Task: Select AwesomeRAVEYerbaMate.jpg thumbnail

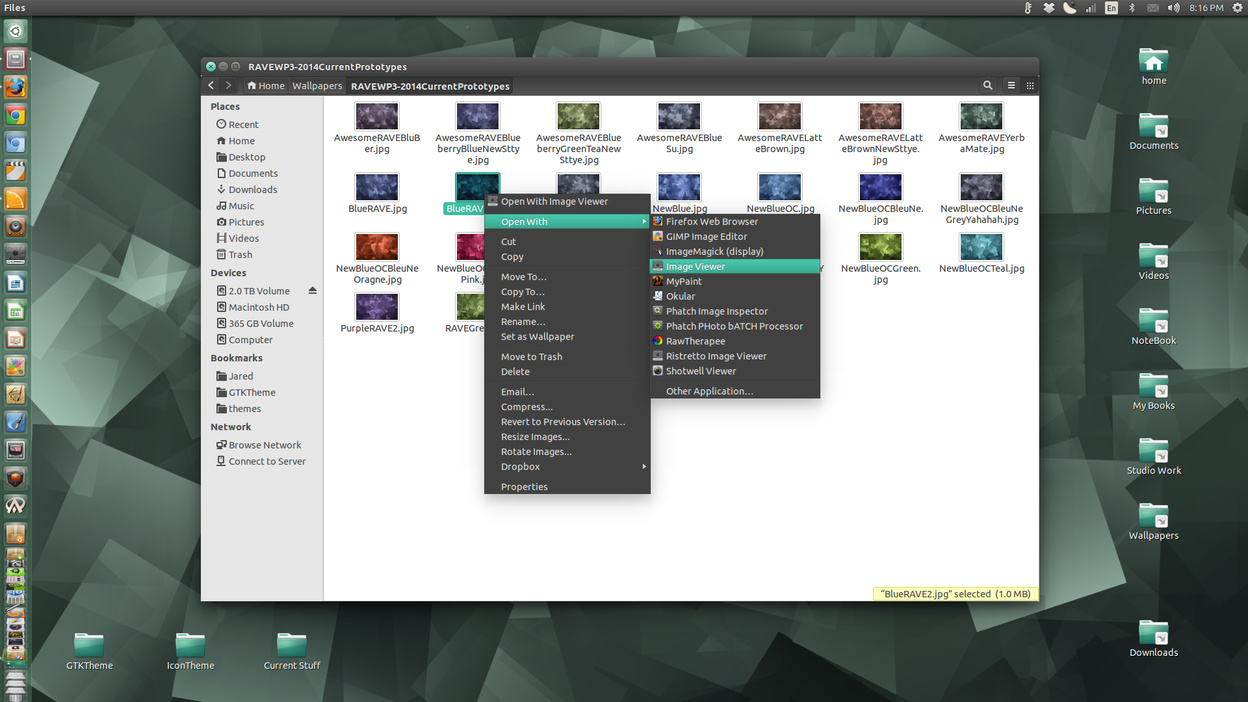Action: pos(981,116)
